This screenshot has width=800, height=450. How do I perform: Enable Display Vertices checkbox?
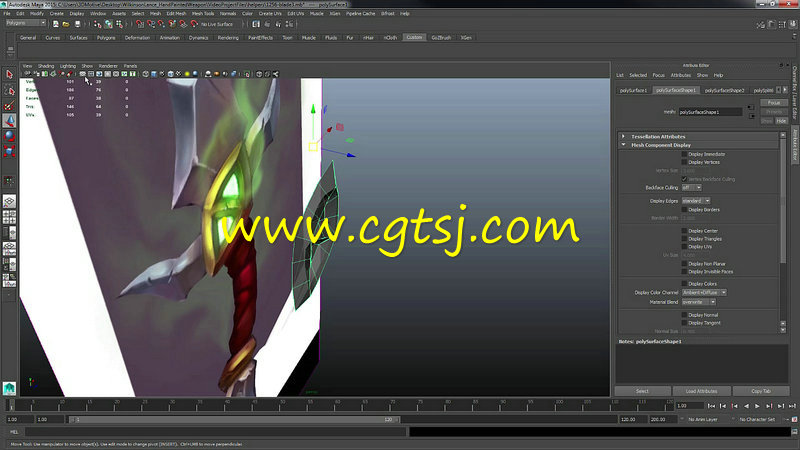(x=685, y=162)
